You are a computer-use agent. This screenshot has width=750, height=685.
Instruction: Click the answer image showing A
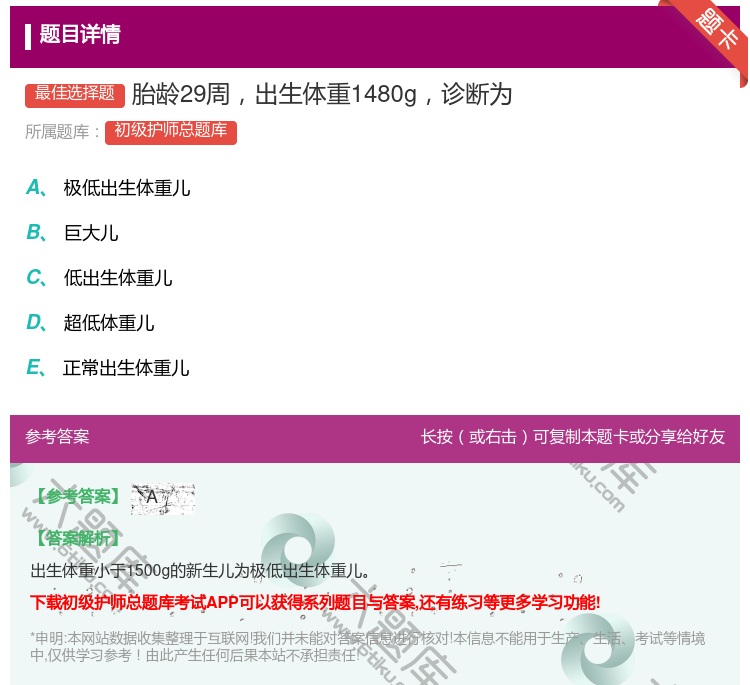[x=163, y=498]
